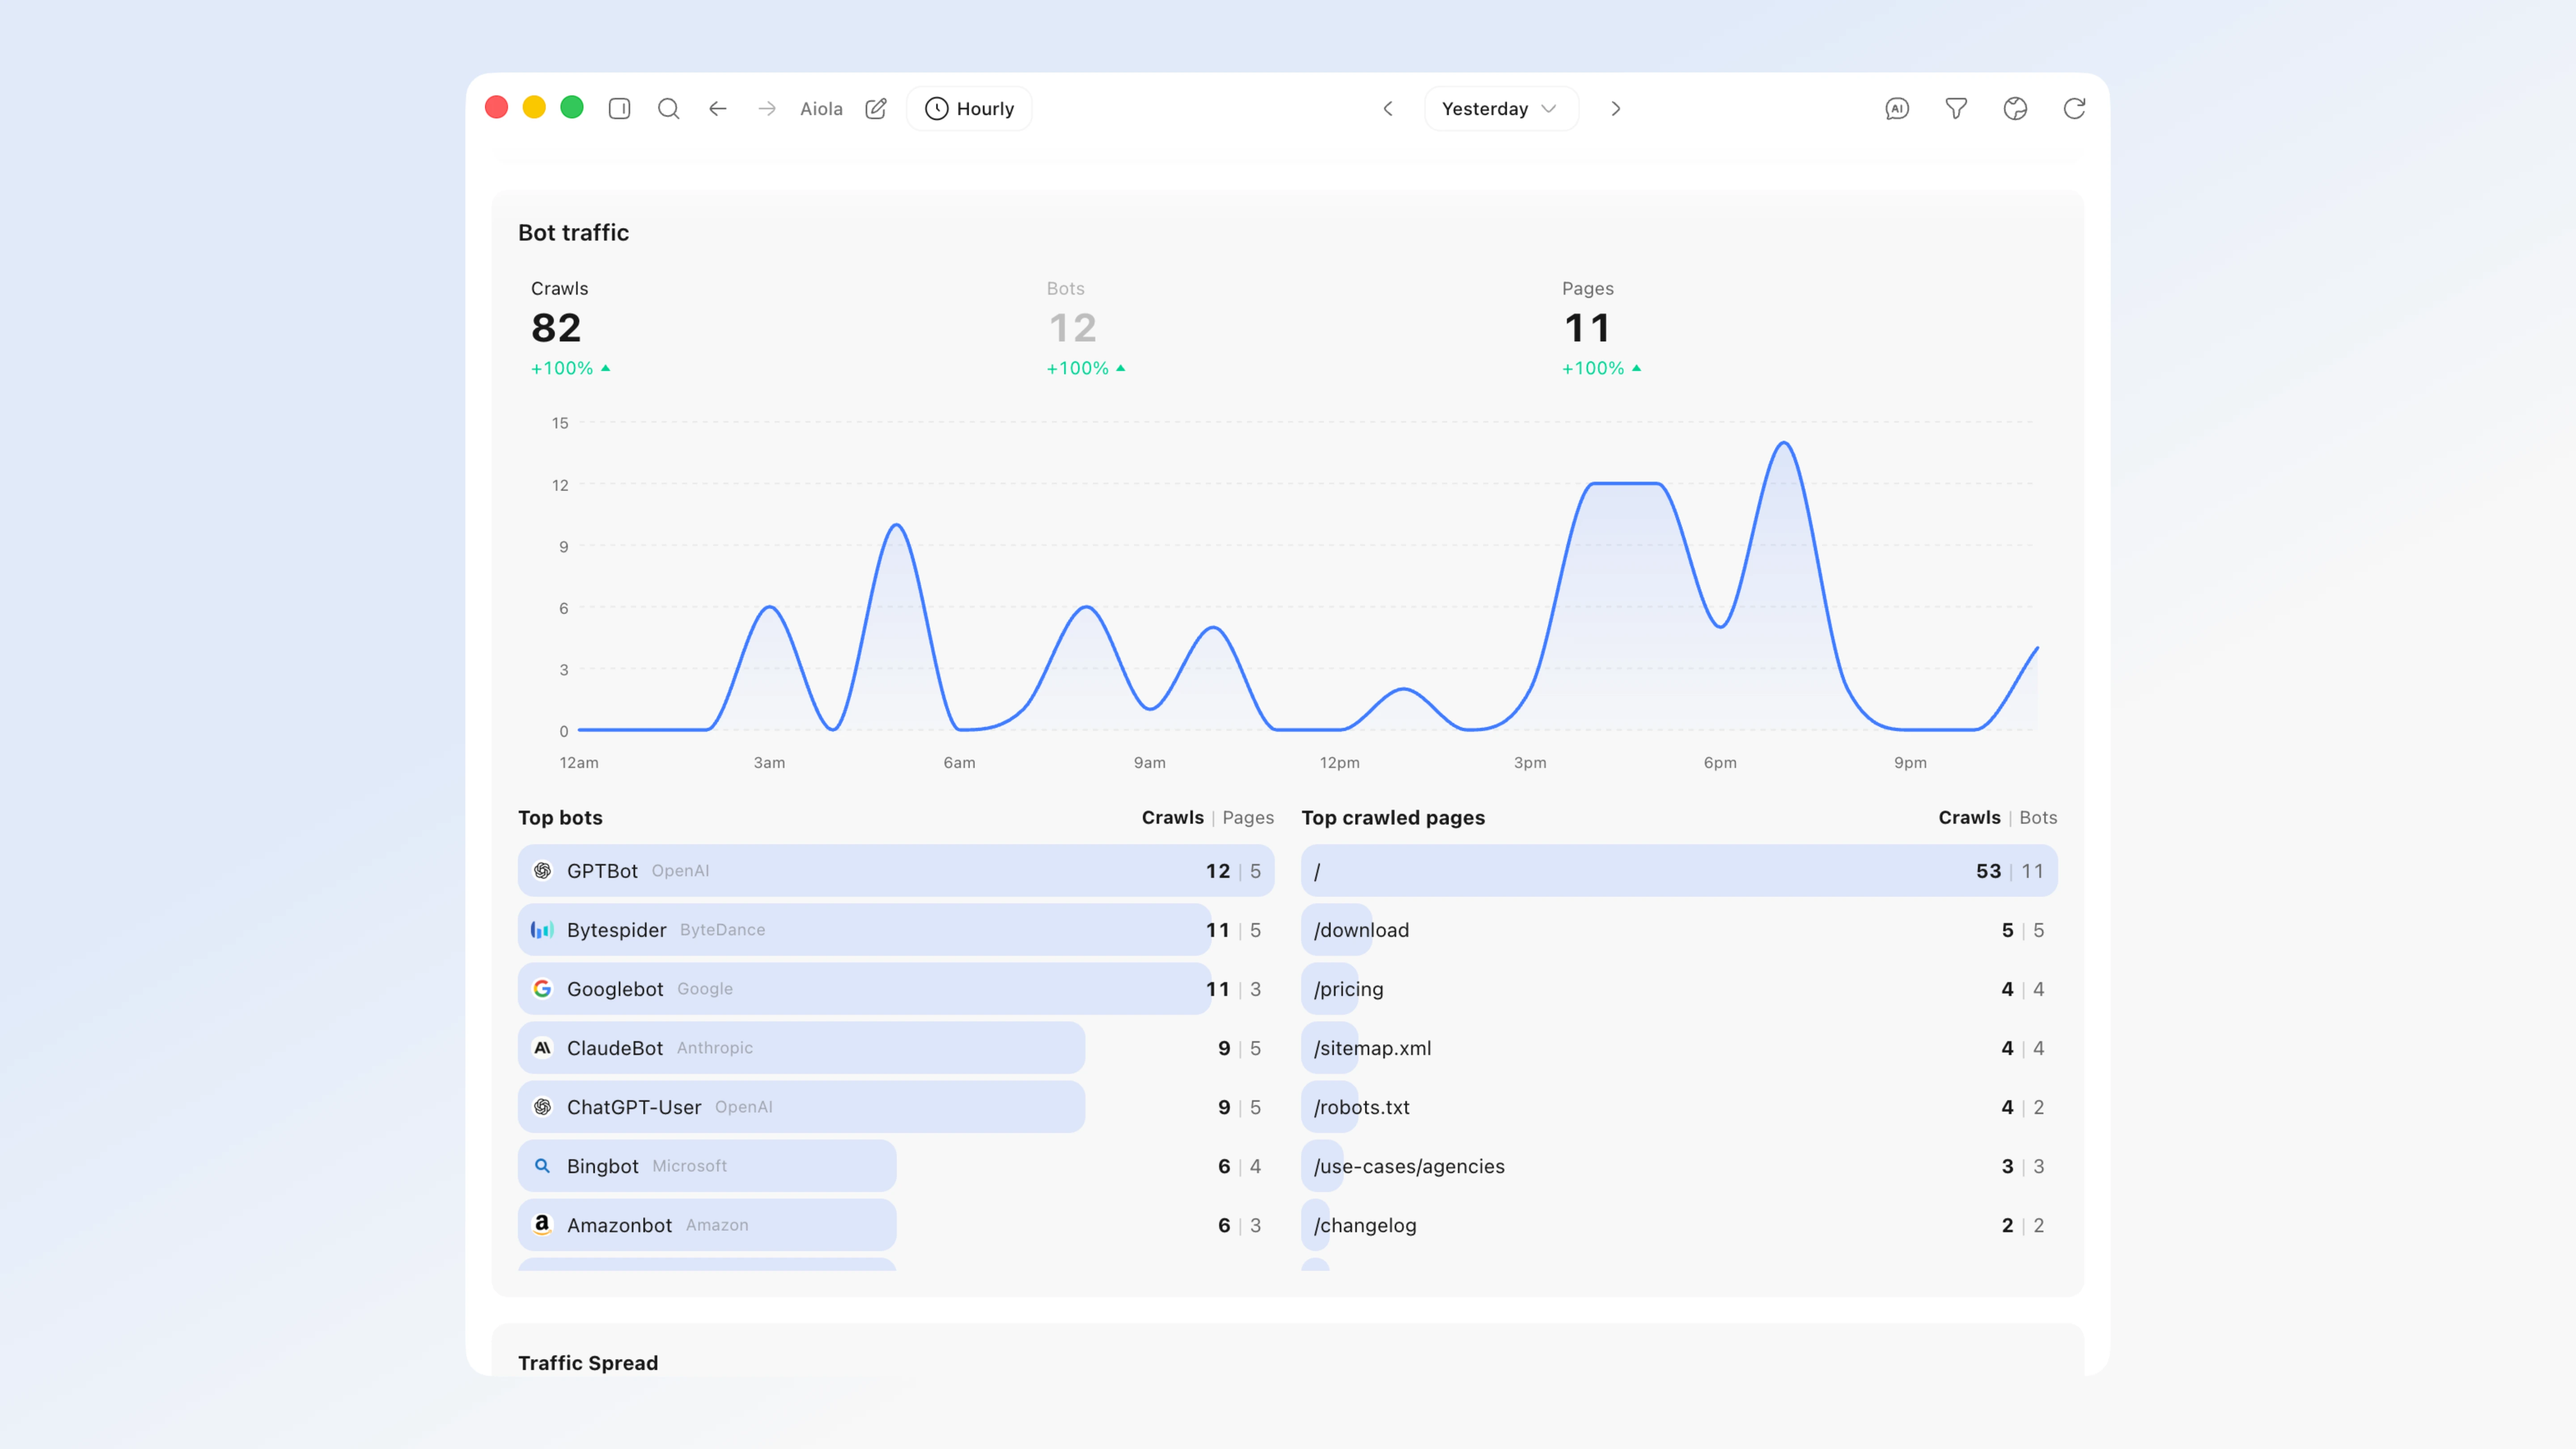Viewport: 2576px width, 1449px height.
Task: Select the ChatGPT-User row
Action: click(896, 1106)
